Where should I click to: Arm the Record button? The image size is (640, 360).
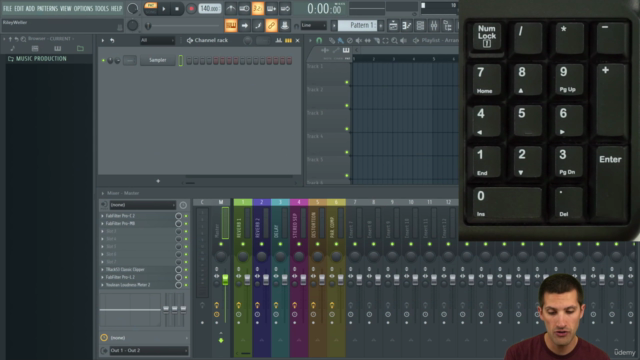pyautogui.click(x=191, y=9)
